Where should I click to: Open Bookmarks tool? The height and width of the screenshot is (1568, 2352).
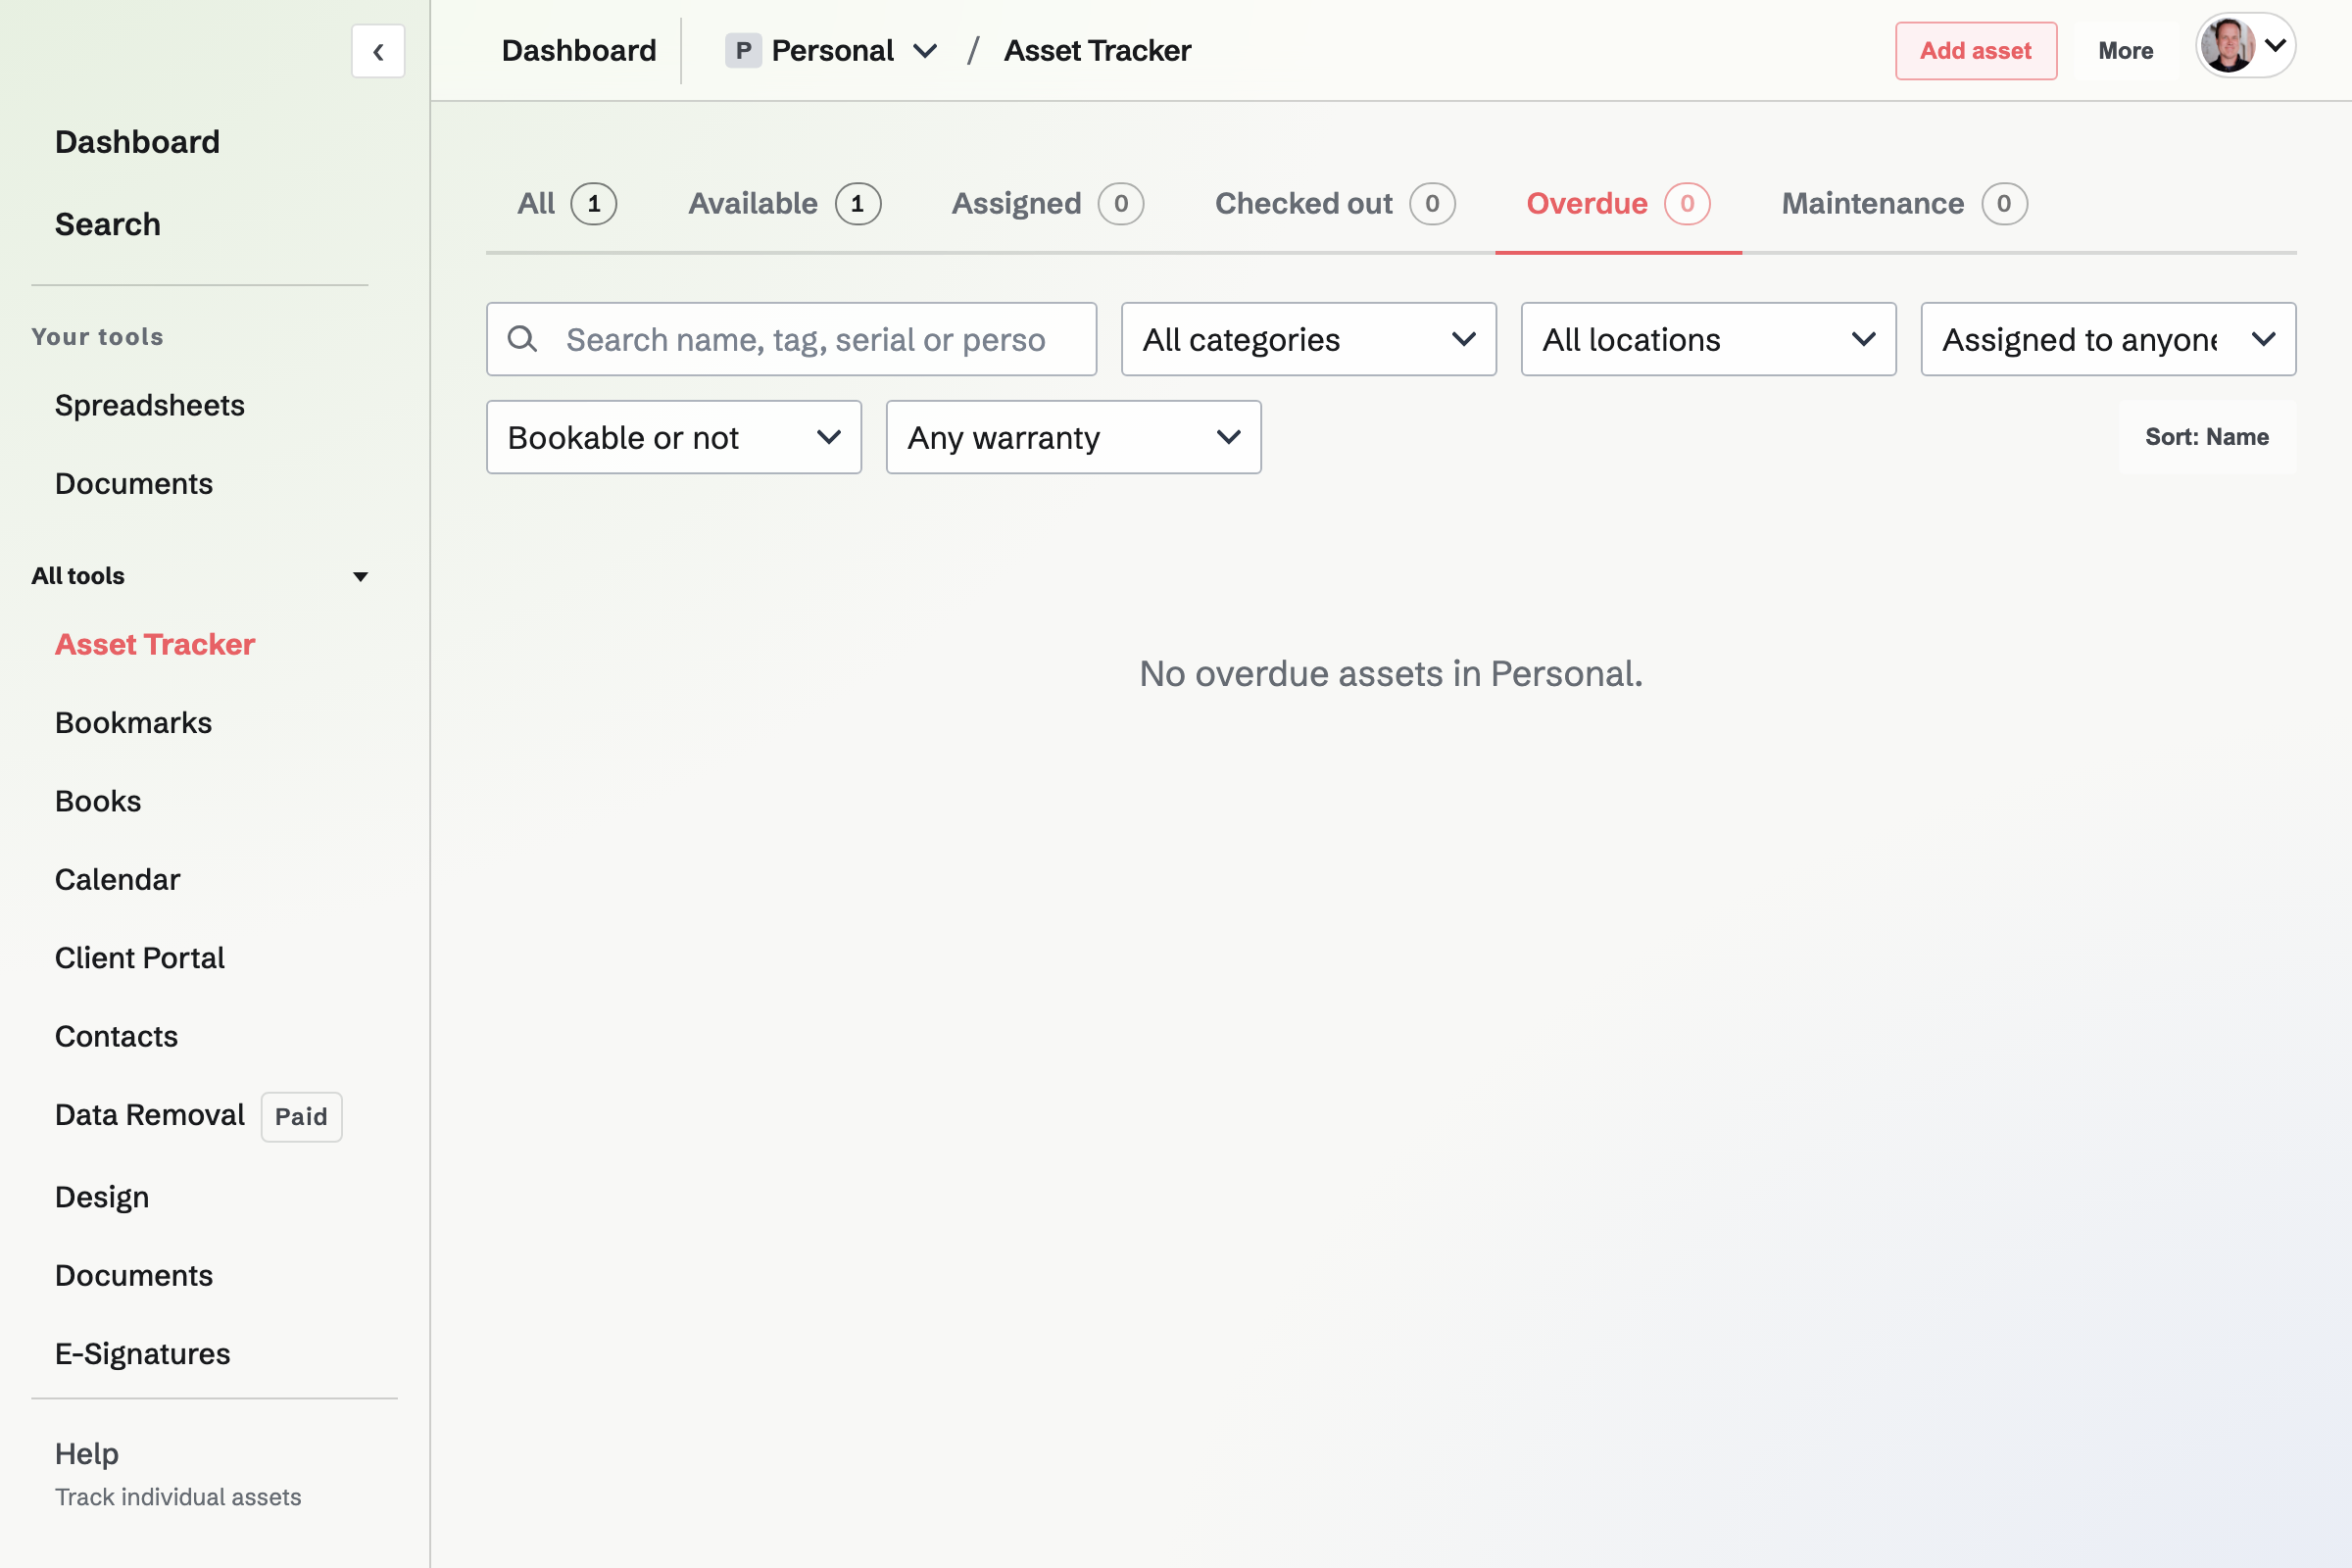(x=134, y=722)
